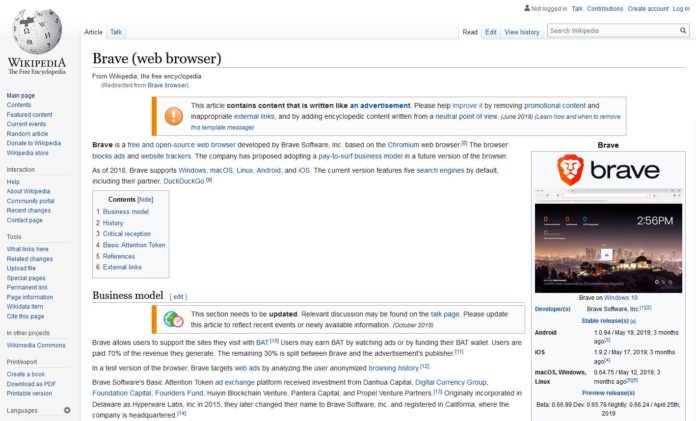Click the orange exclamation warning icon
Image resolution: width=696 pixels, height=421 pixels.
[174, 116]
